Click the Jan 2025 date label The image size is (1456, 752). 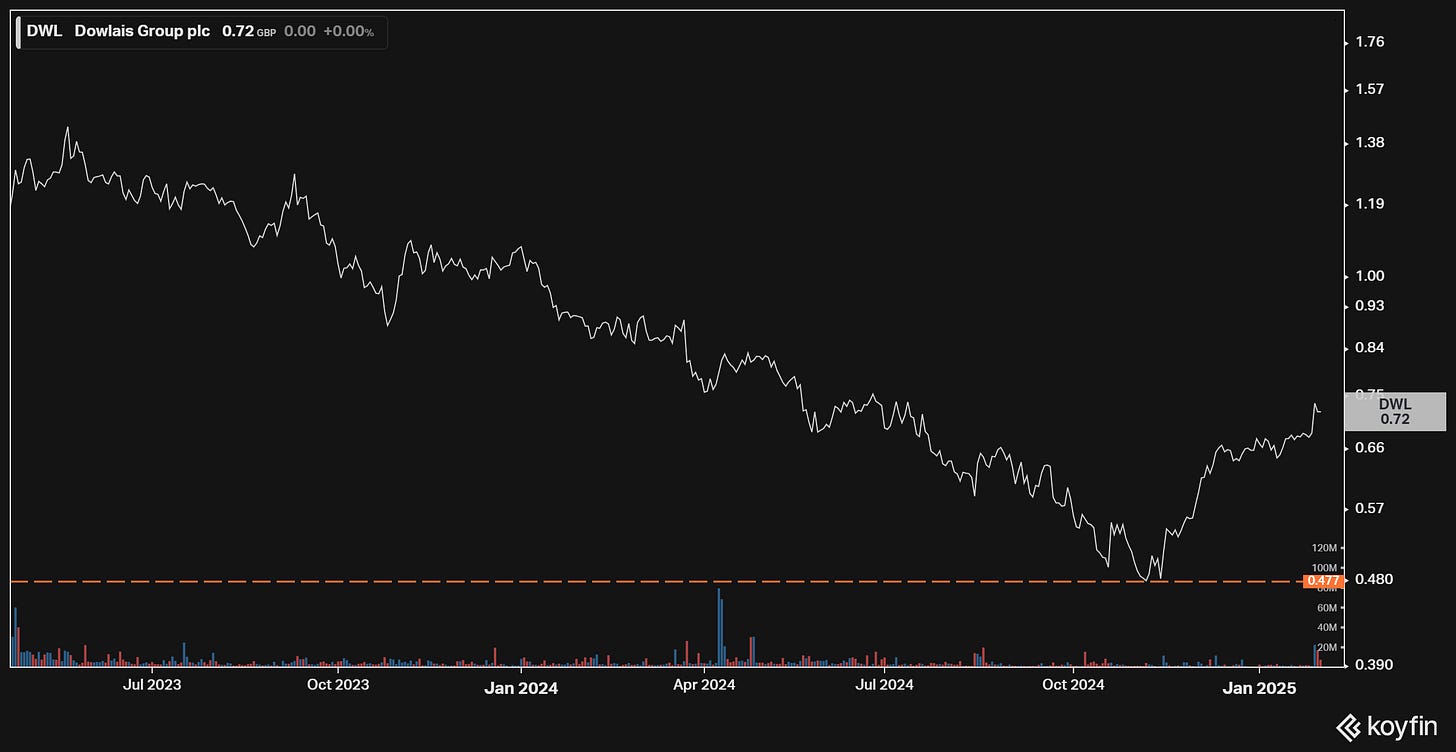coord(1260,688)
